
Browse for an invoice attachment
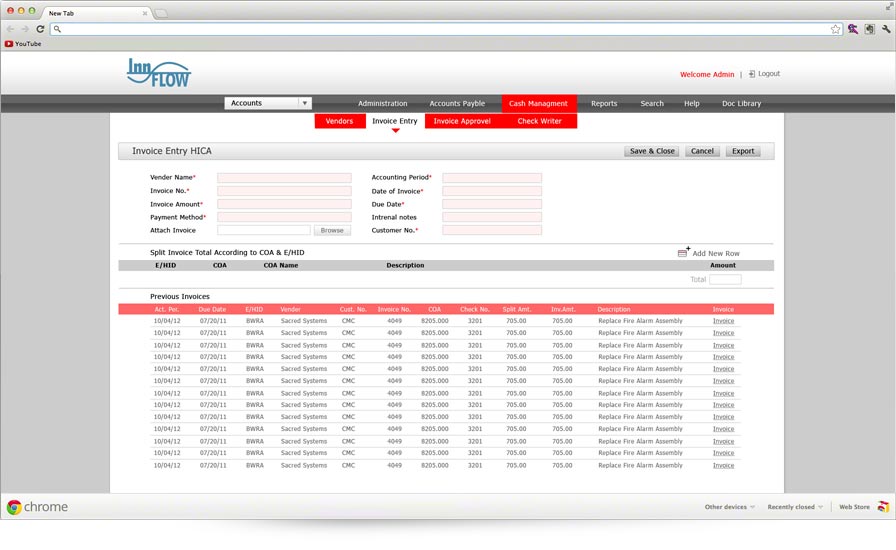pyautogui.click(x=332, y=230)
